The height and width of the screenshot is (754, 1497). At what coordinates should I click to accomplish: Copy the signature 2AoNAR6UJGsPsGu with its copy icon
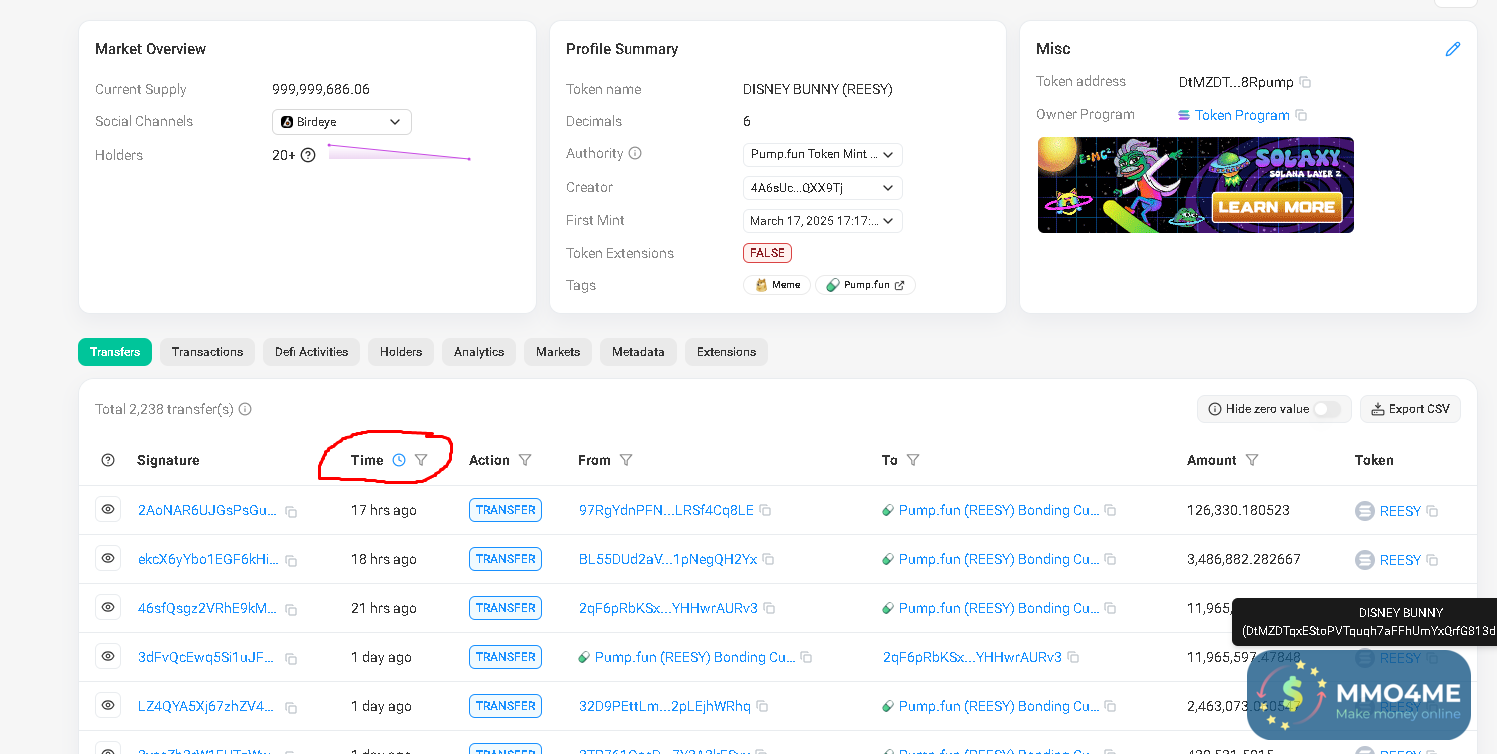point(291,512)
